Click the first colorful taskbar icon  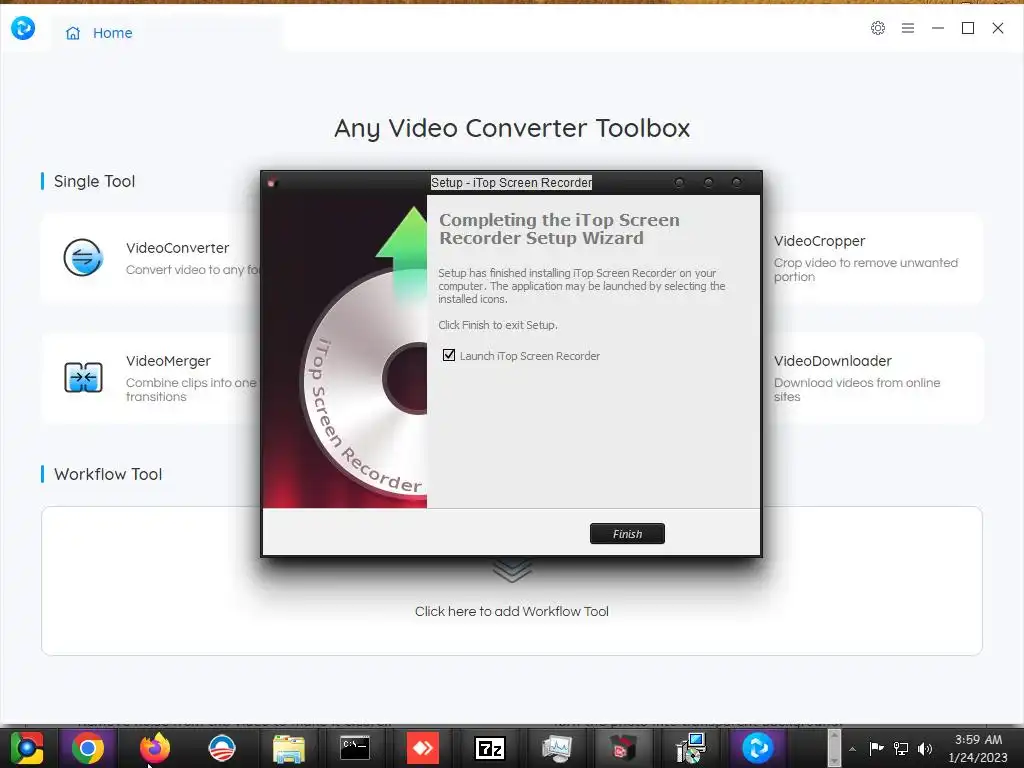click(x=27, y=748)
